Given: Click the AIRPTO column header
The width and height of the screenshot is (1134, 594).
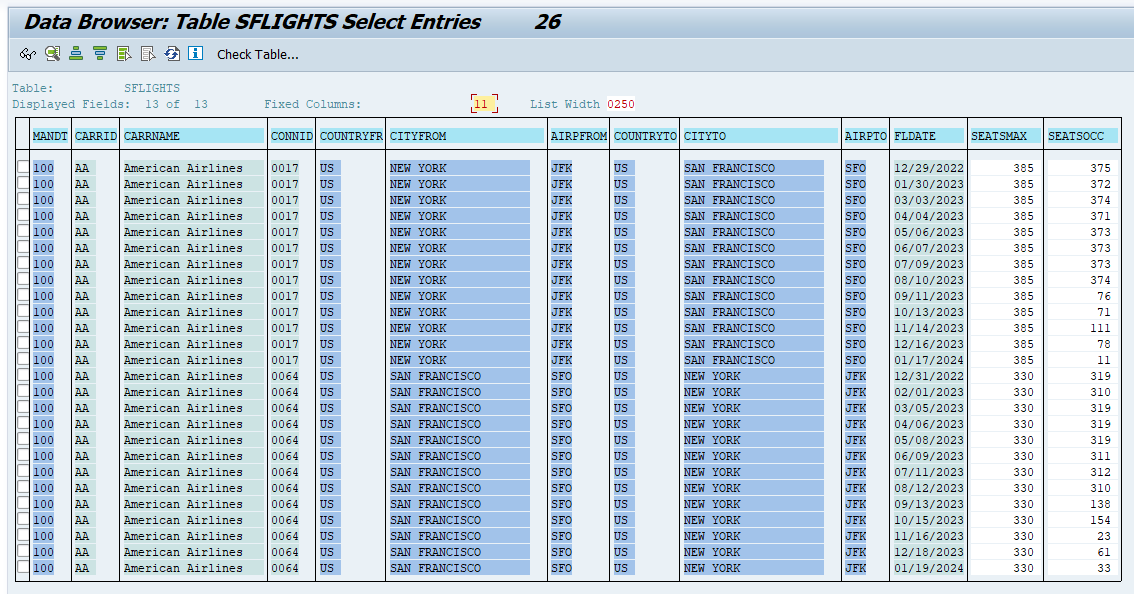Looking at the screenshot, I should [x=866, y=136].
